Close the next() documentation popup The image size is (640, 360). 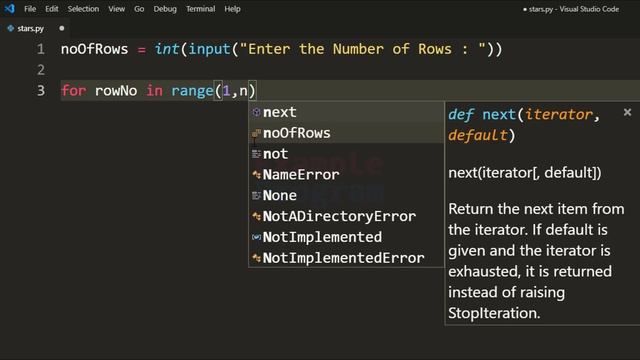coord(627,112)
